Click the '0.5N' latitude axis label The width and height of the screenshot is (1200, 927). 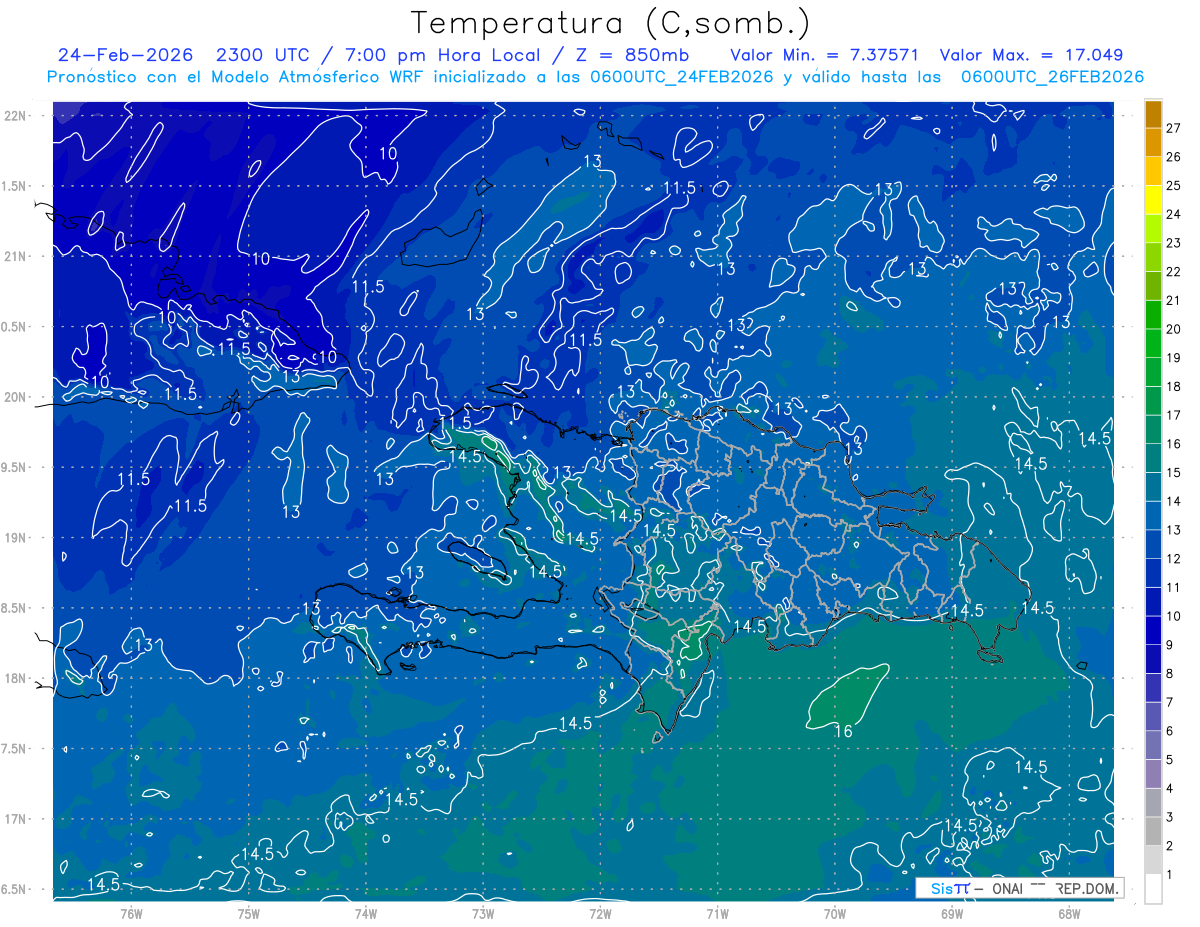coord(14,327)
